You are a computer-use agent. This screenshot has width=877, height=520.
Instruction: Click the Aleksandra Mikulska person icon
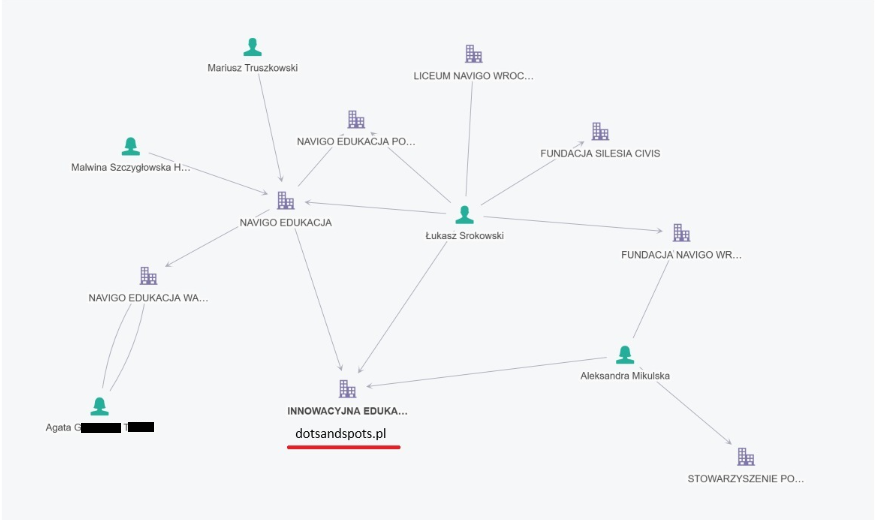(625, 354)
